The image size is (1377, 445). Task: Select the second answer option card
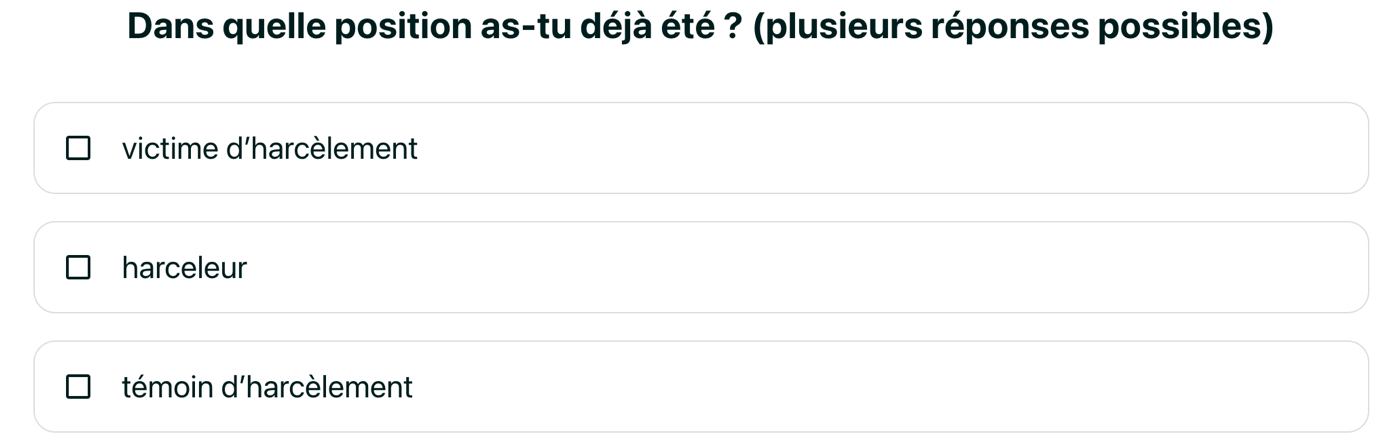coord(700,267)
